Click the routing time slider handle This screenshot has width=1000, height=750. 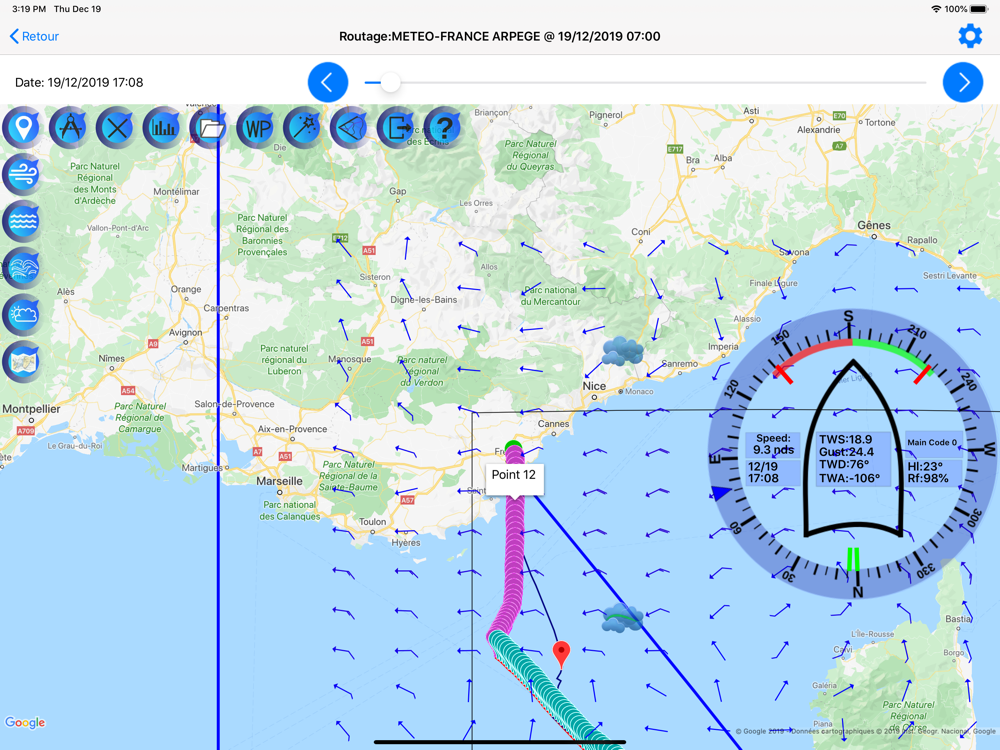[390, 82]
